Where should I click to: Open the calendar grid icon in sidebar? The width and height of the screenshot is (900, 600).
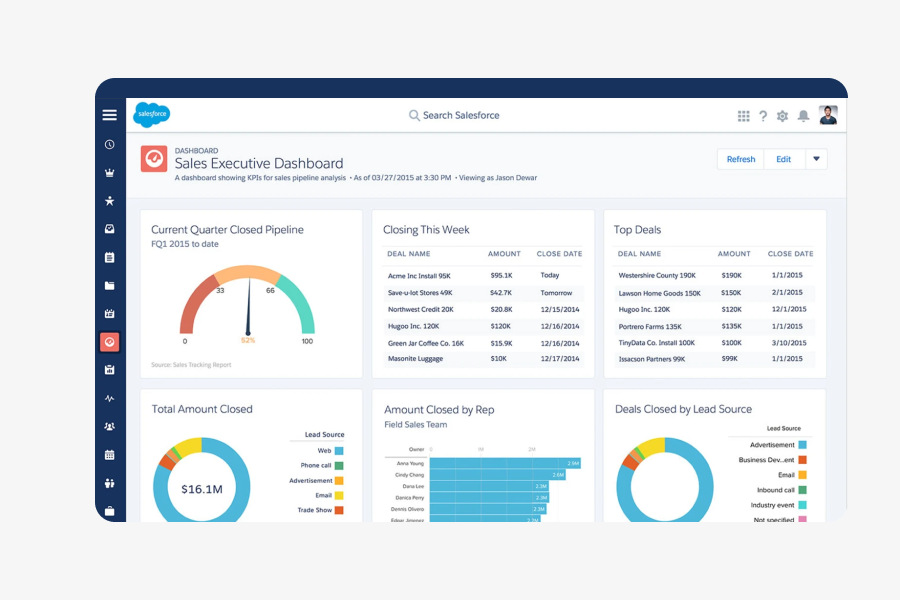point(110,455)
